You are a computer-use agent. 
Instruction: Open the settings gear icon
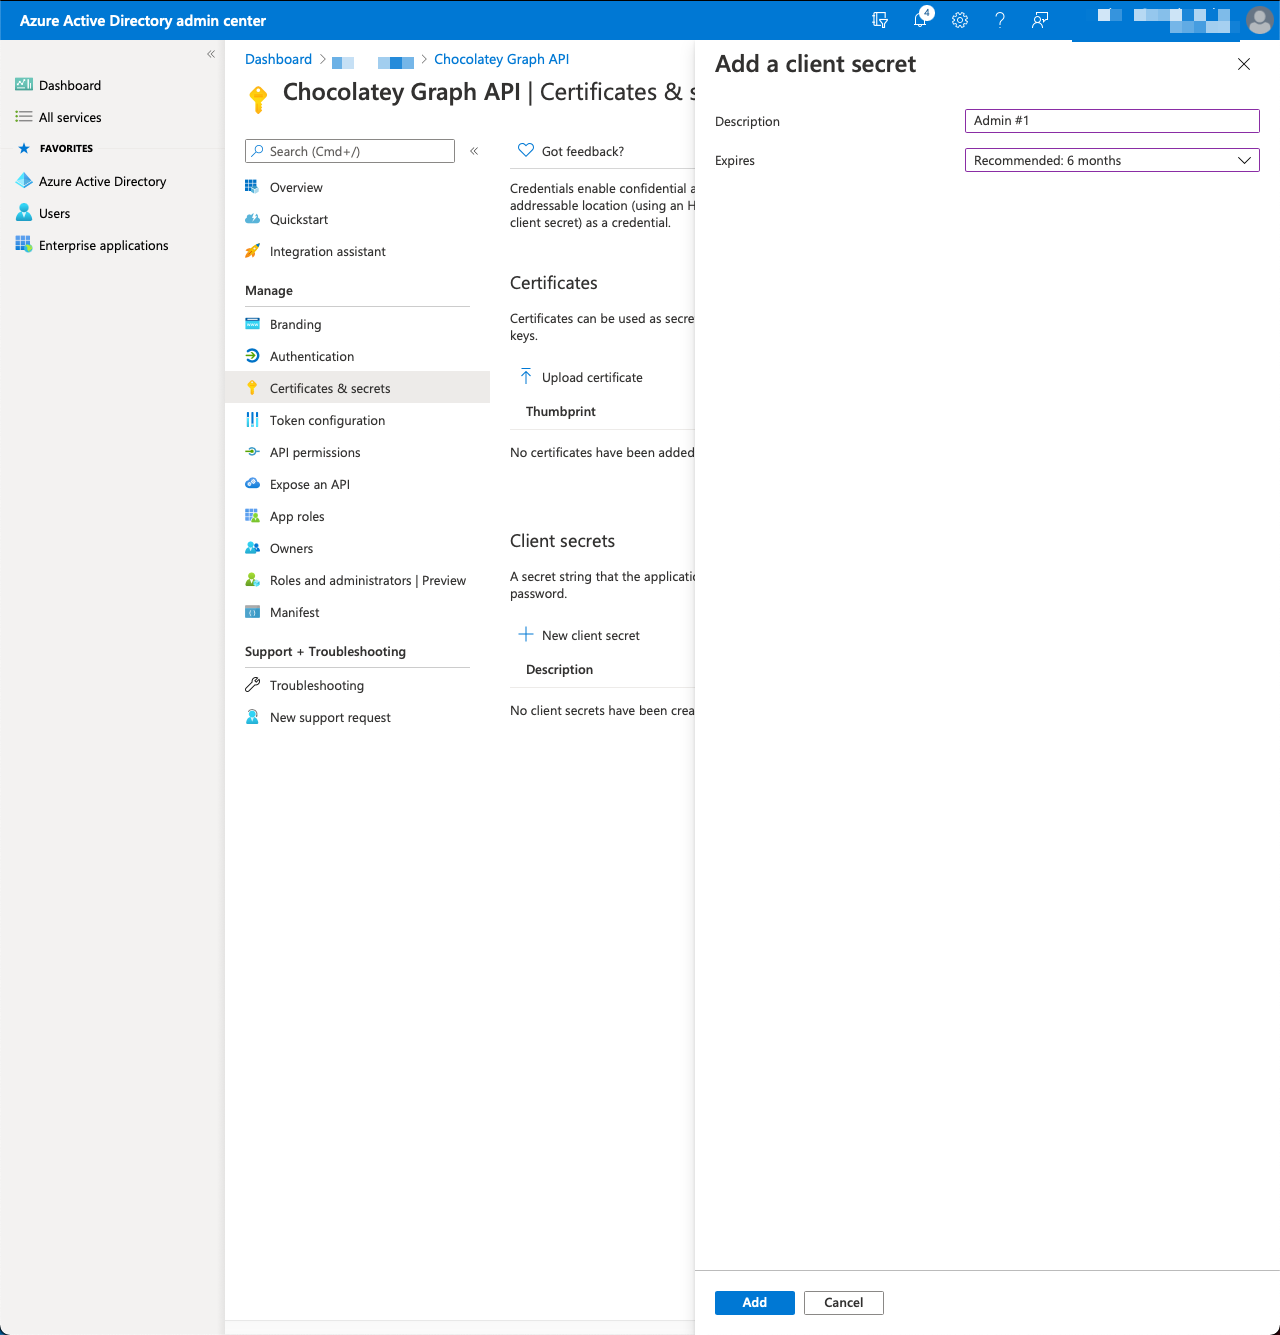(960, 20)
